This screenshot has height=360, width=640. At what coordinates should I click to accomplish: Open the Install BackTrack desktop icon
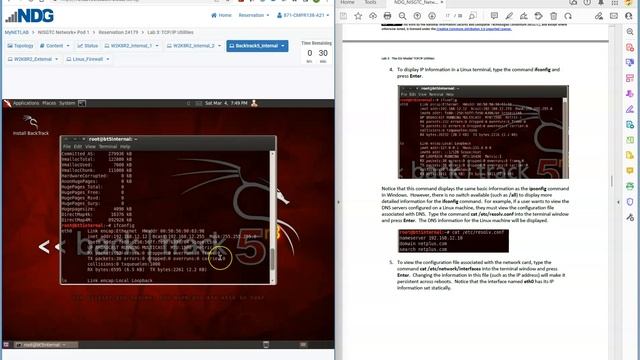coord(31,125)
